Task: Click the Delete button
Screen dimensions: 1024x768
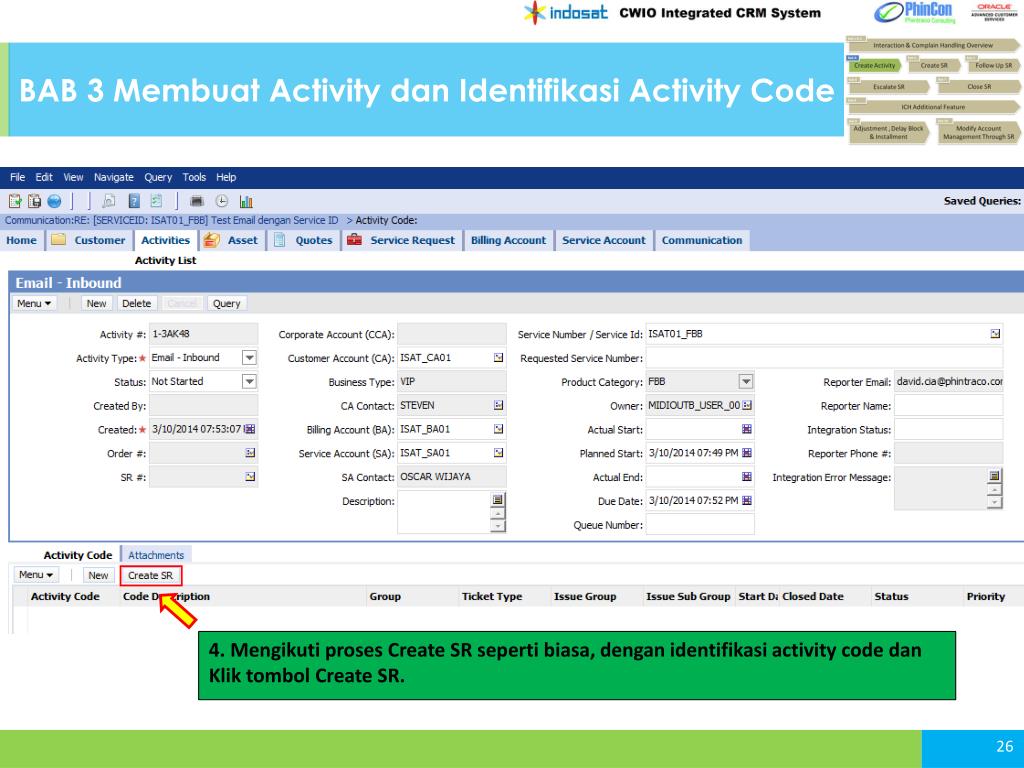Action: pyautogui.click(x=136, y=303)
